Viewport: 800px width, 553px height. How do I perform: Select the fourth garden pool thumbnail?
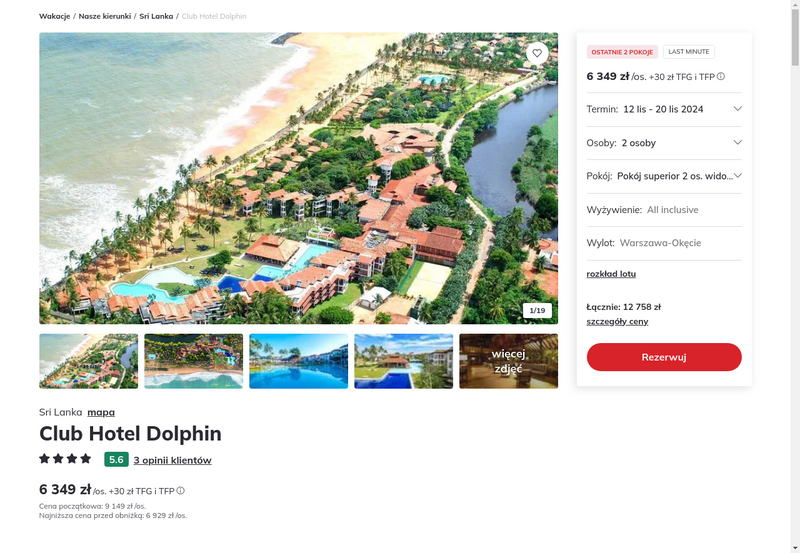(x=404, y=361)
